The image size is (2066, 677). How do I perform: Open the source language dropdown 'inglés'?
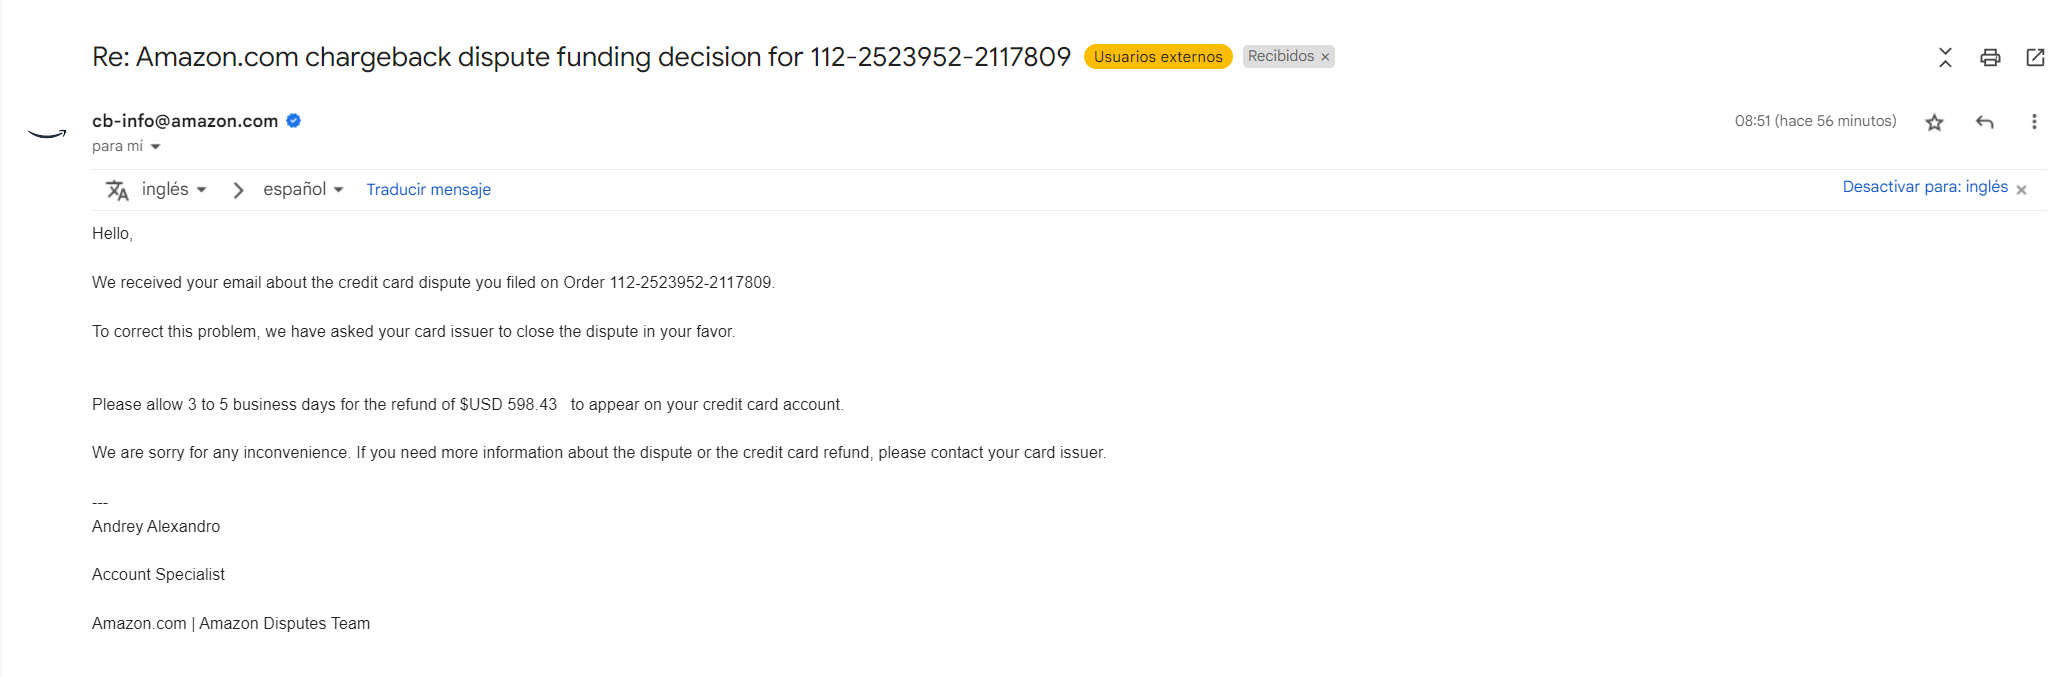point(174,189)
